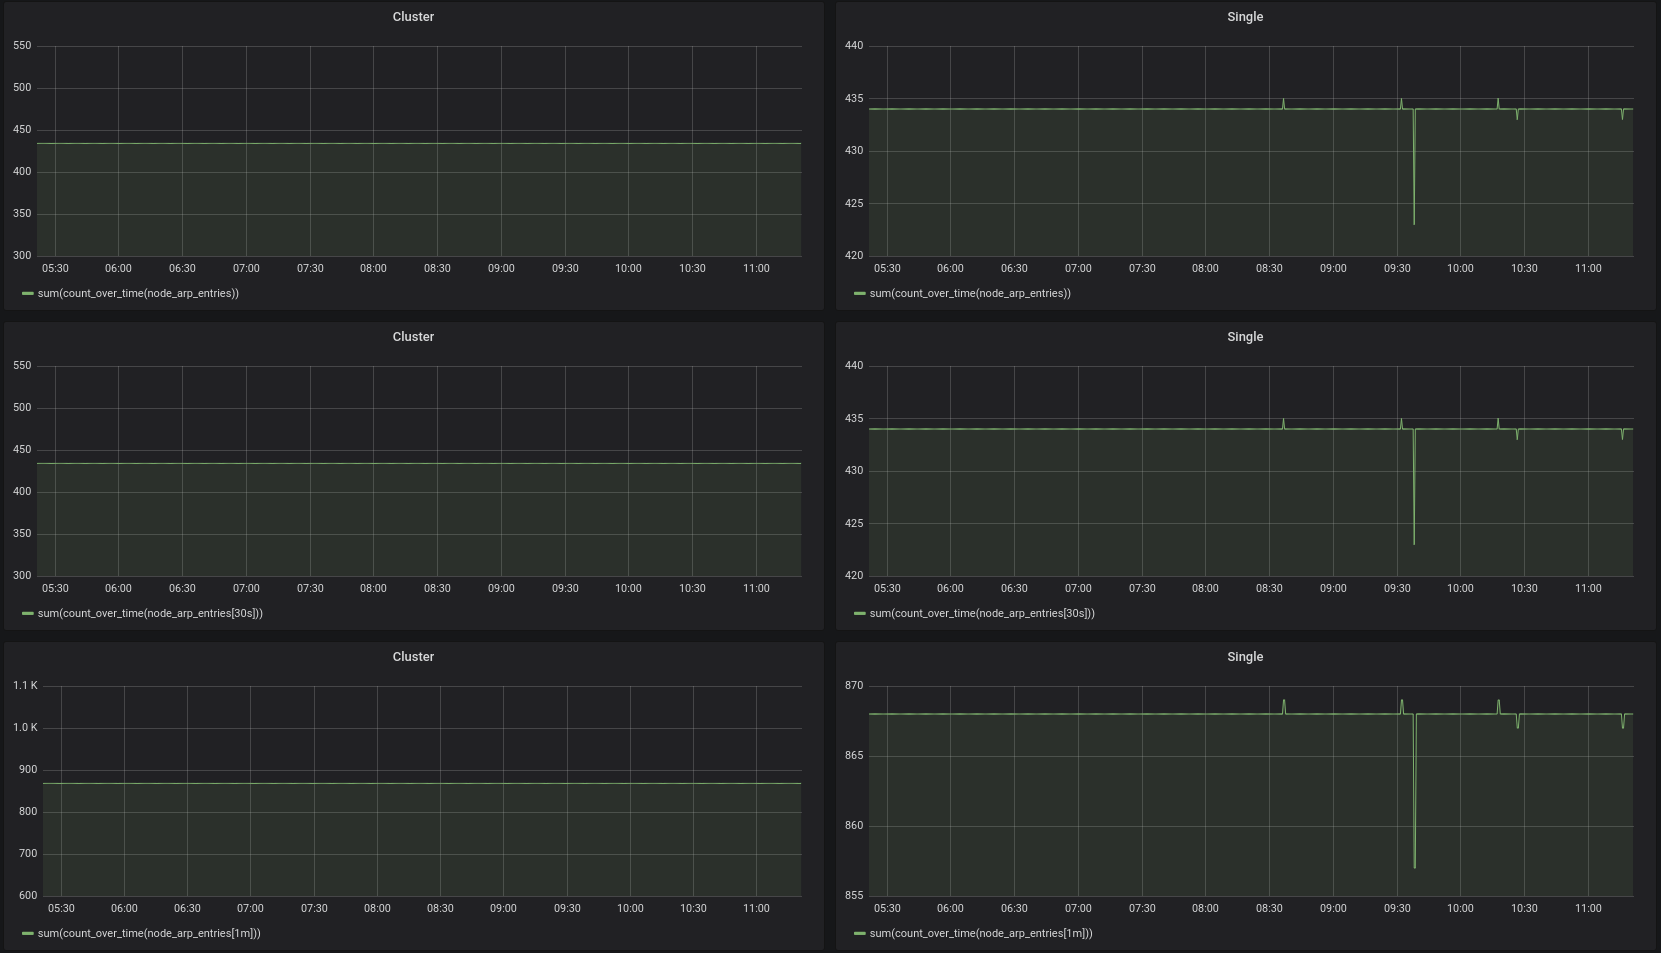
Task: Click the 865 y-axis label
Action: 854,756
